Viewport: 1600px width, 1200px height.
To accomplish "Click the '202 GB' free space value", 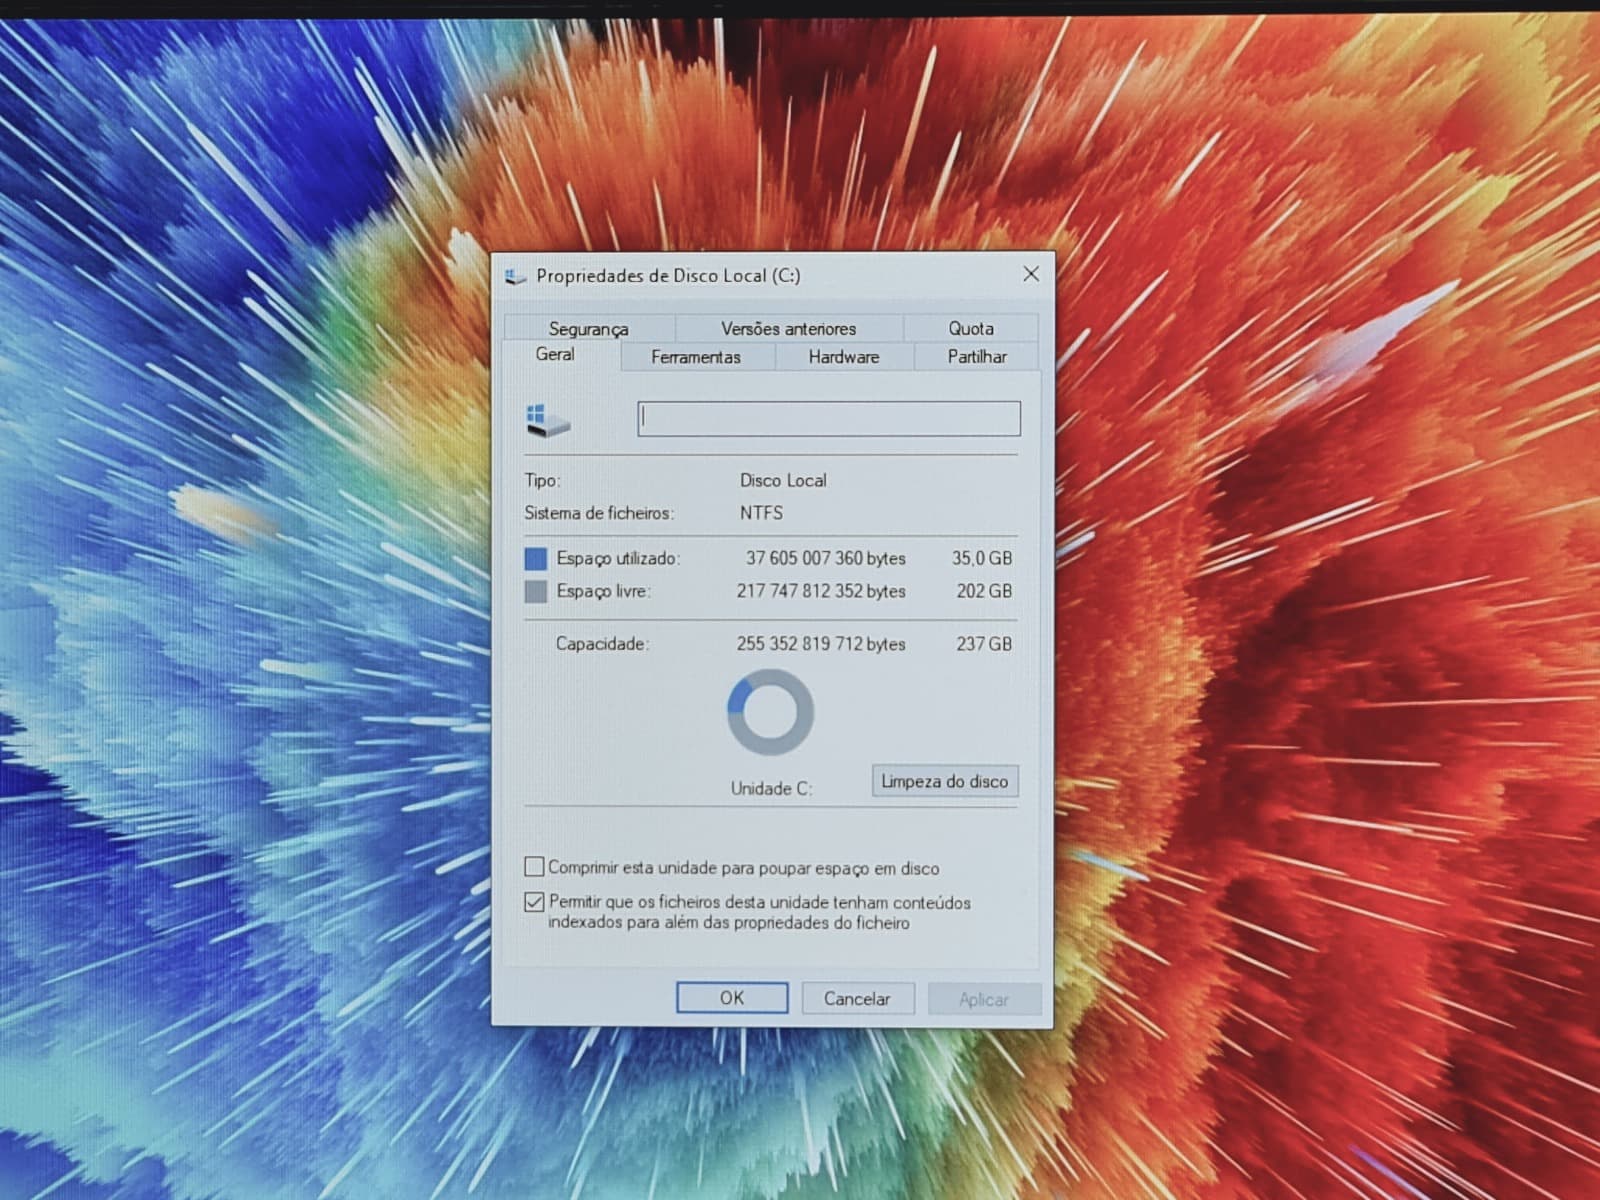I will pos(984,591).
